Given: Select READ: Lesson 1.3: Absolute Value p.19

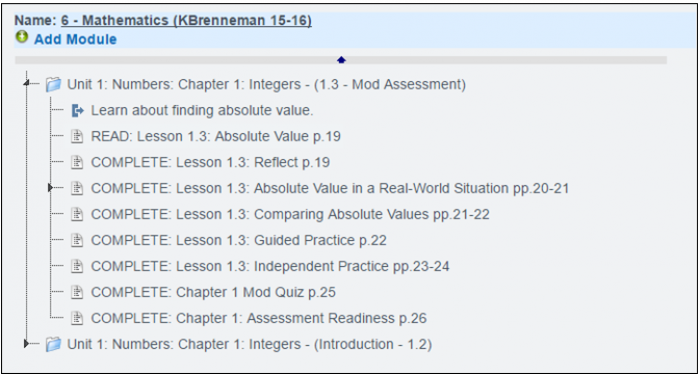Looking at the screenshot, I should 216,137.
